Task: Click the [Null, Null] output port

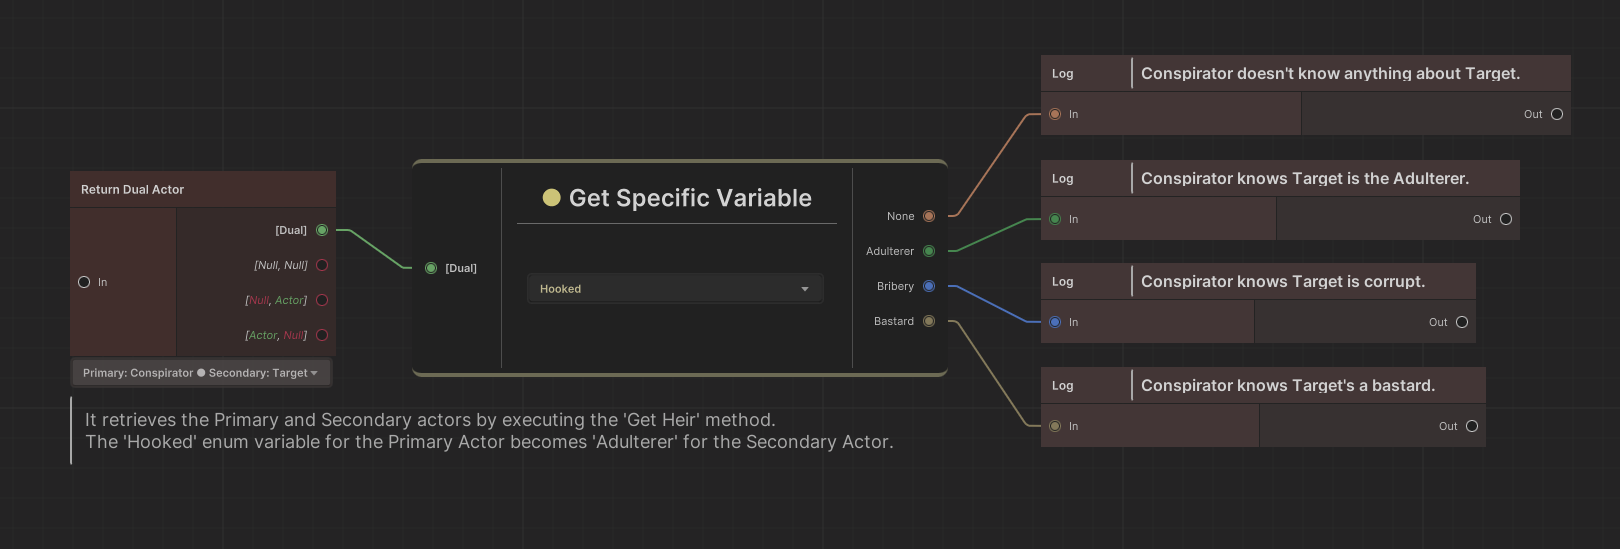Action: pyautogui.click(x=322, y=265)
